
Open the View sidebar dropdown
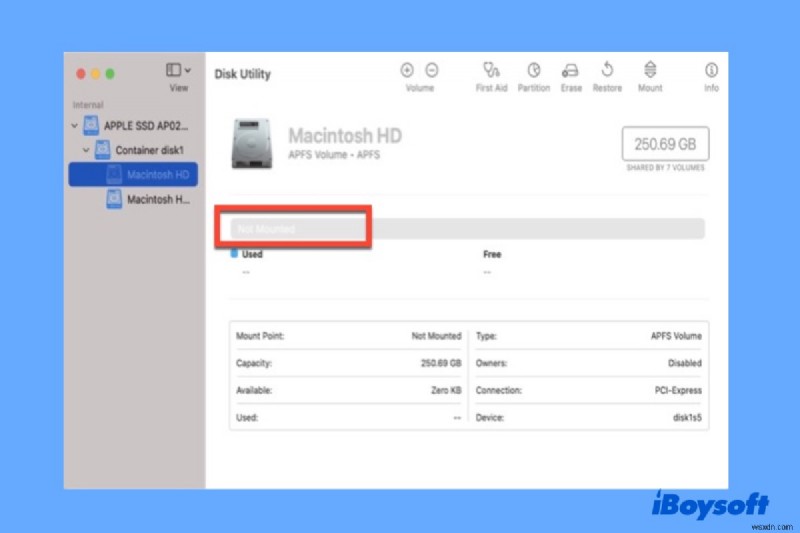click(x=178, y=71)
